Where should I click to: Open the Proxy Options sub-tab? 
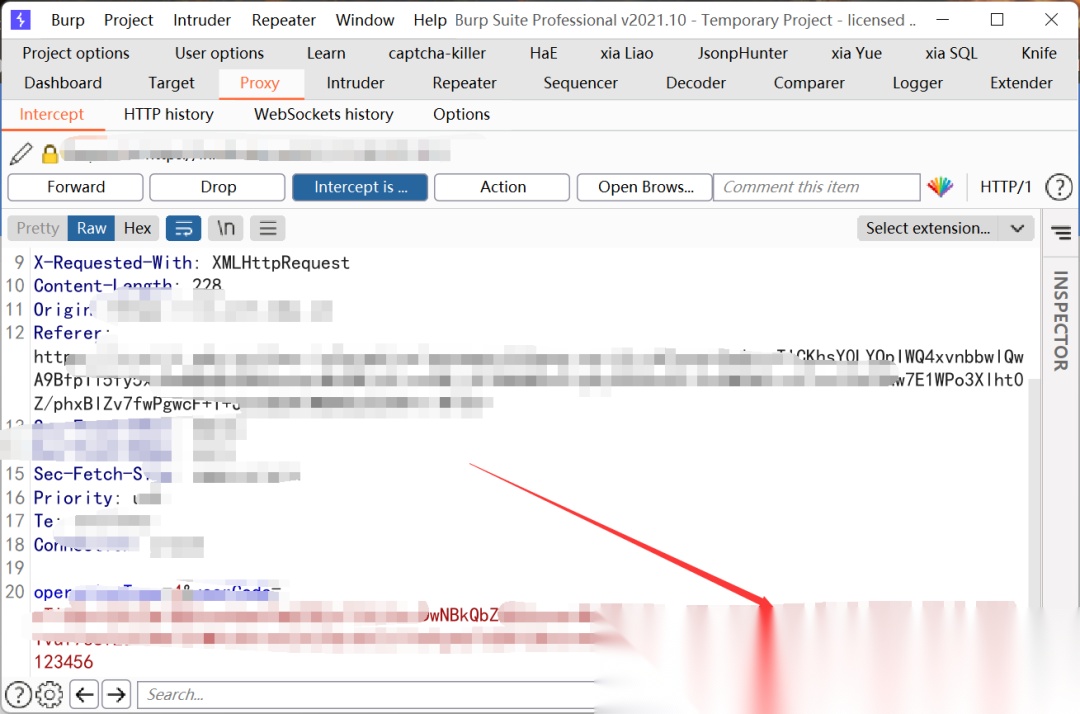(461, 114)
